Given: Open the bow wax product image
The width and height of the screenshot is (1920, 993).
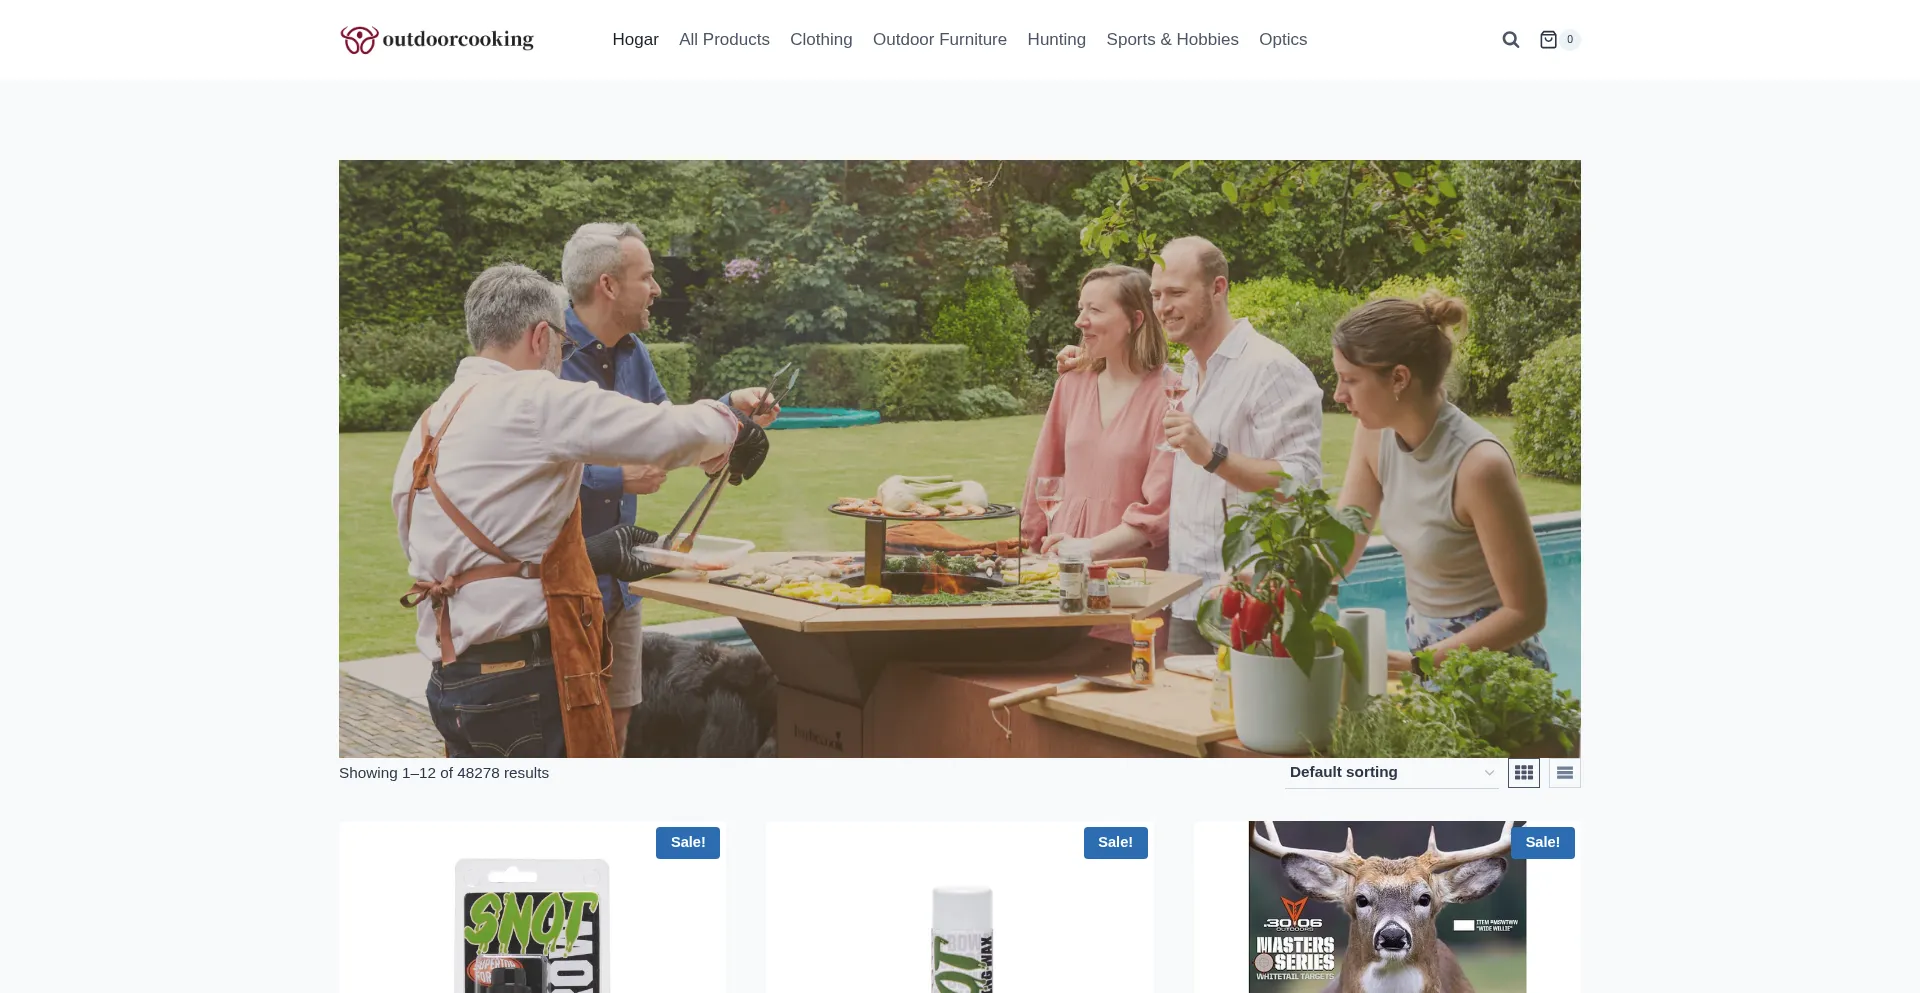Looking at the screenshot, I should click(961, 938).
